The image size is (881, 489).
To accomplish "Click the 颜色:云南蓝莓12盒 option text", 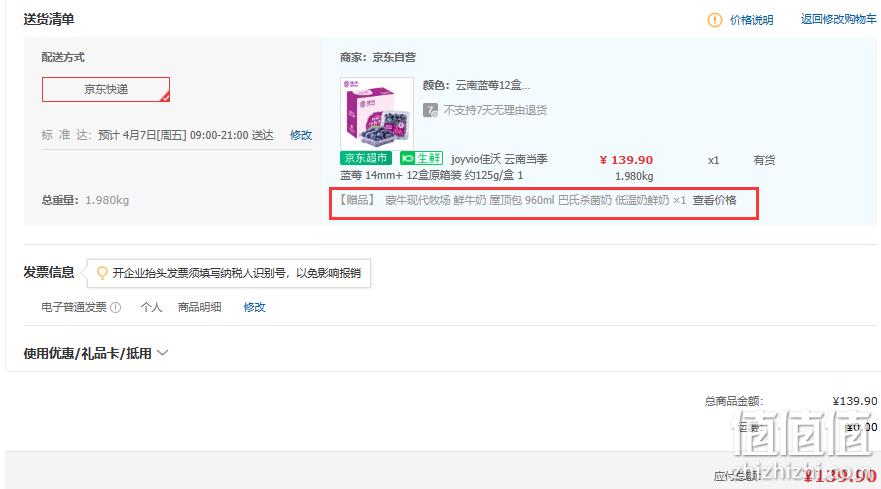I will pyautogui.click(x=476, y=85).
